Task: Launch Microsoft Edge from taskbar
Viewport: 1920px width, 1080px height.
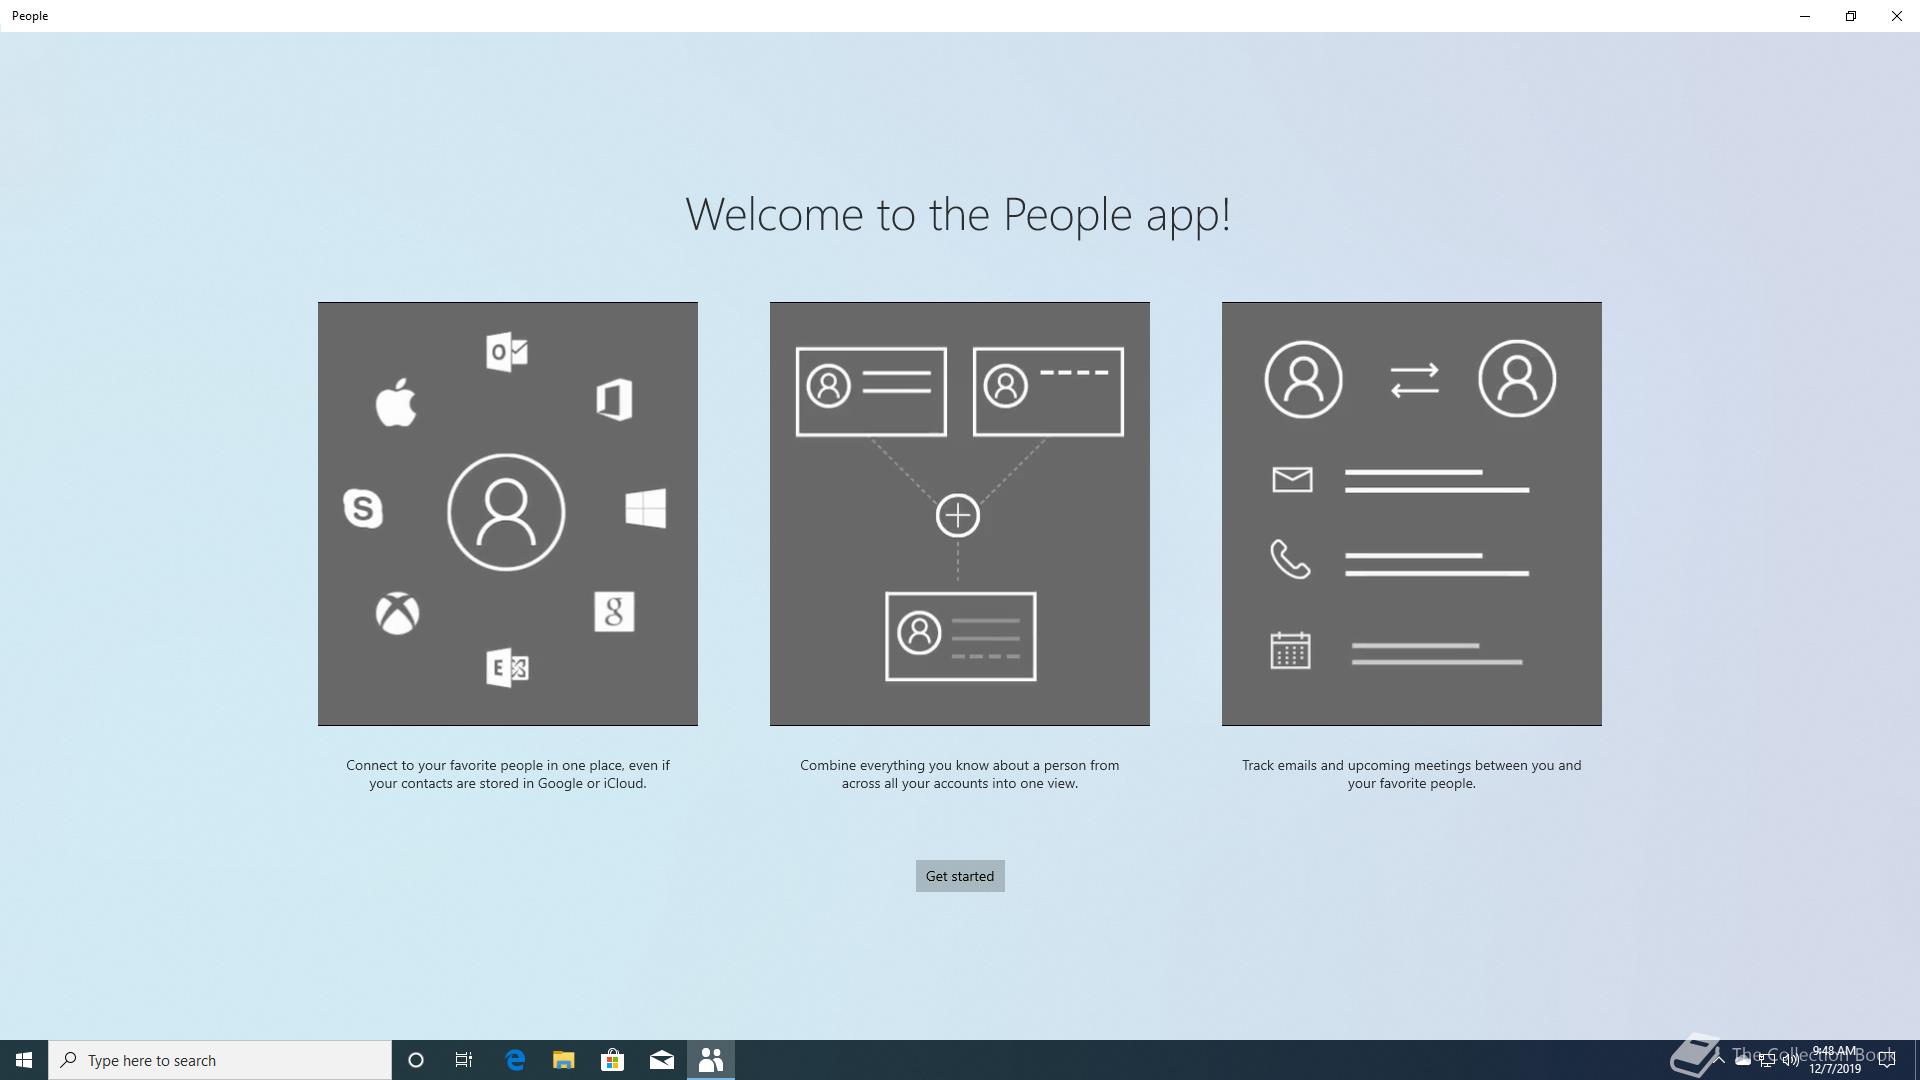Action: coord(515,1060)
